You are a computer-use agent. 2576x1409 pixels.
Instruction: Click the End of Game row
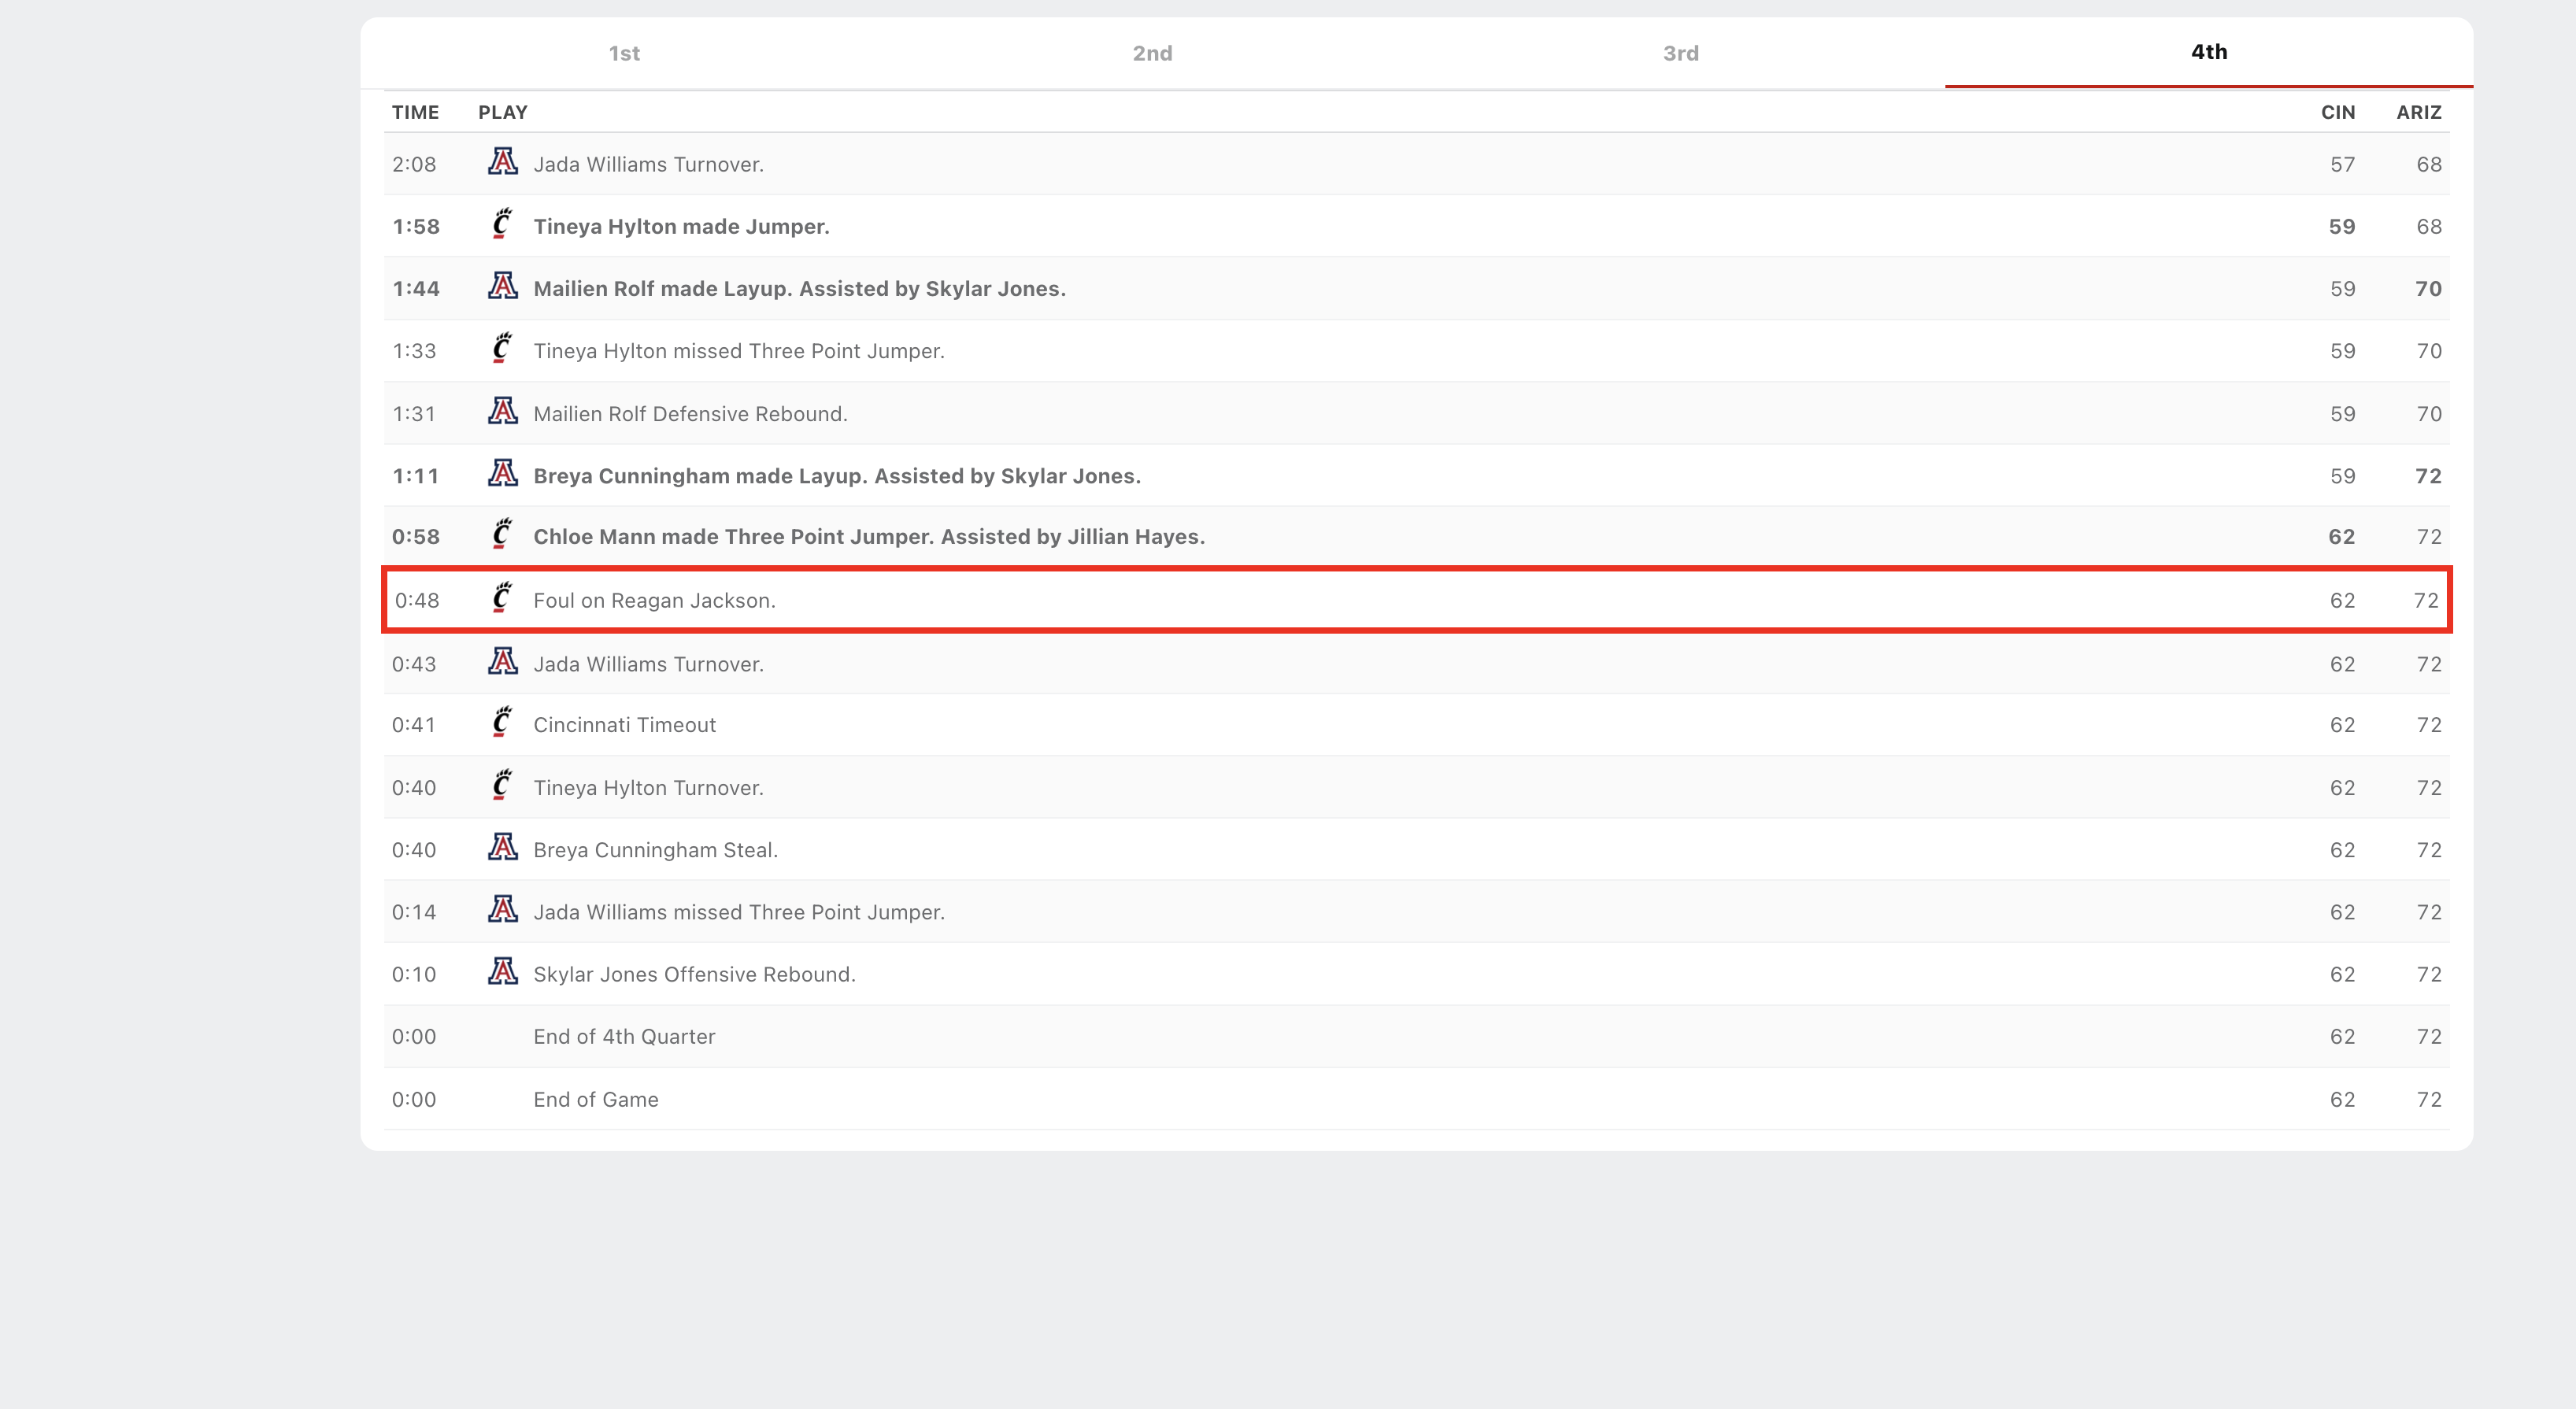point(596,1099)
